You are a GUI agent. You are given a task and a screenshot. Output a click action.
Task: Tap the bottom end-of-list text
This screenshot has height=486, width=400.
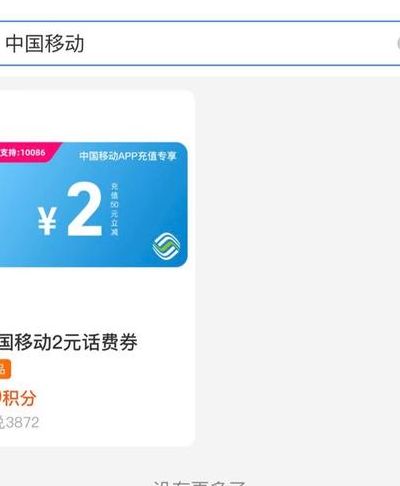199,483
